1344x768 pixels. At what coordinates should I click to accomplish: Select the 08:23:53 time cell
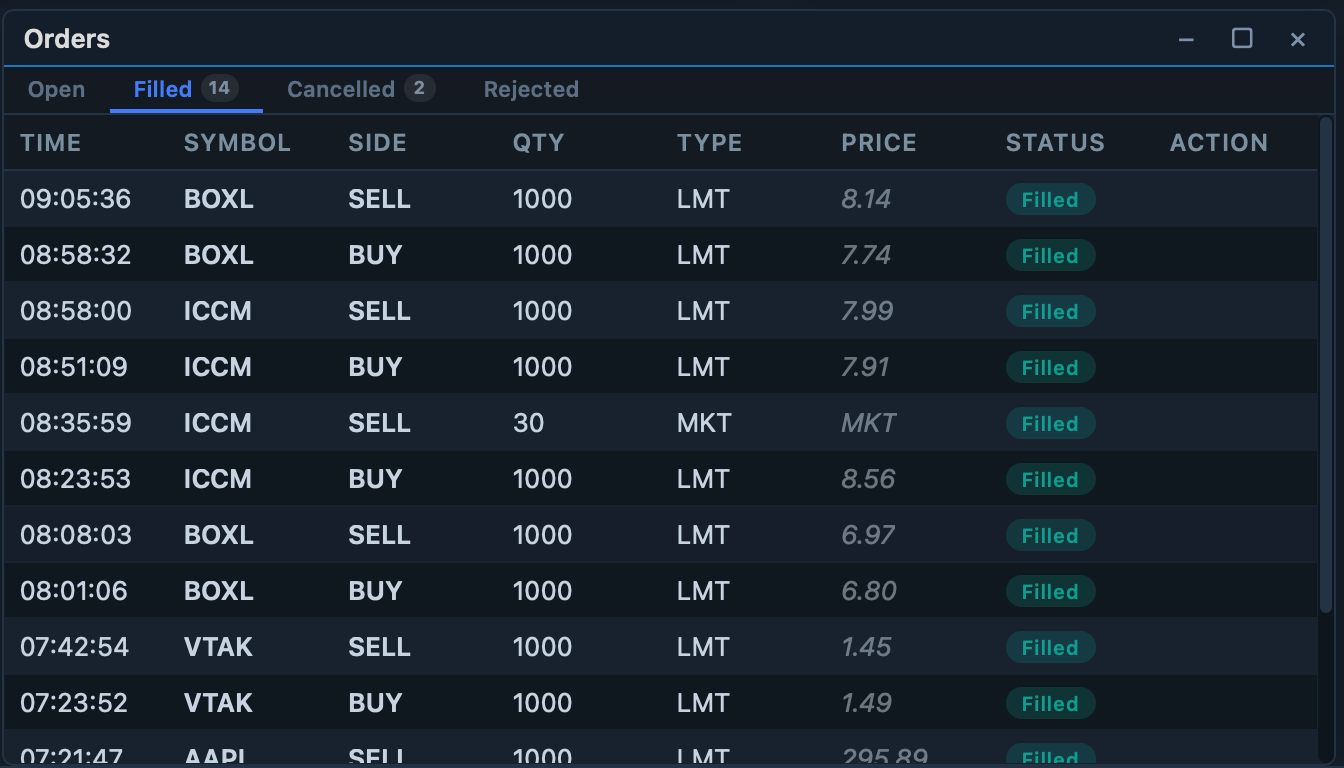coord(75,479)
